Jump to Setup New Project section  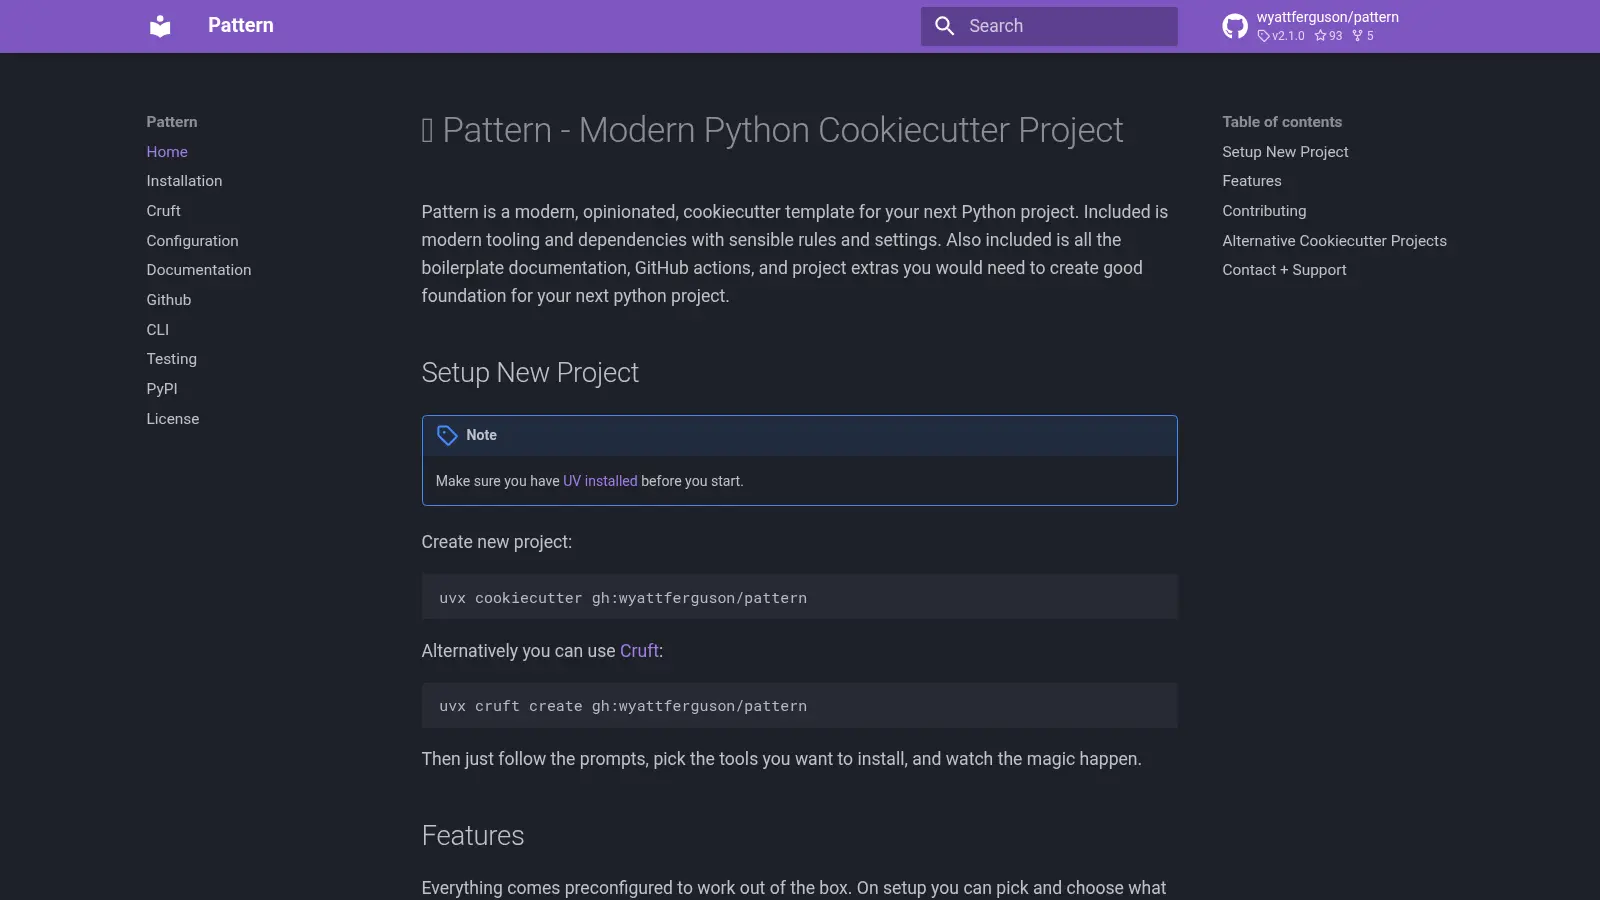click(1285, 152)
